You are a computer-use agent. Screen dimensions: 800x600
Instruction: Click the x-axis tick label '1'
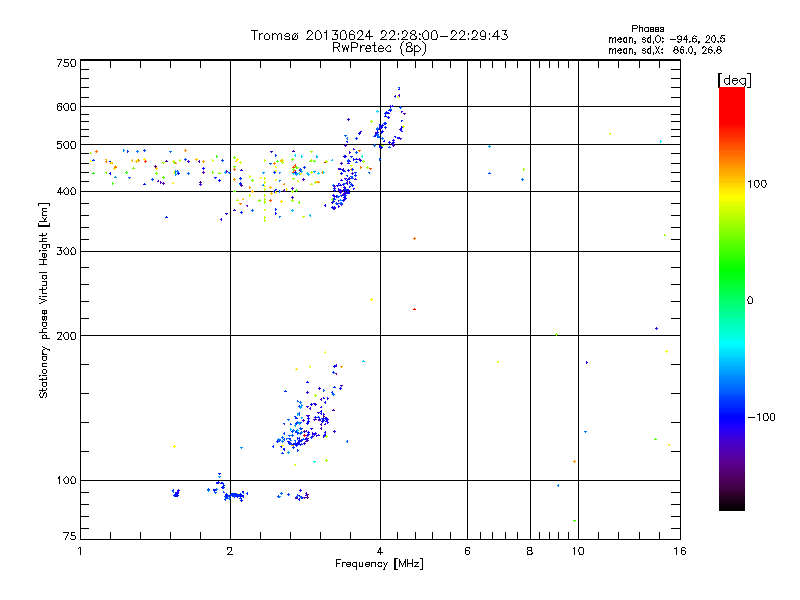point(80,551)
